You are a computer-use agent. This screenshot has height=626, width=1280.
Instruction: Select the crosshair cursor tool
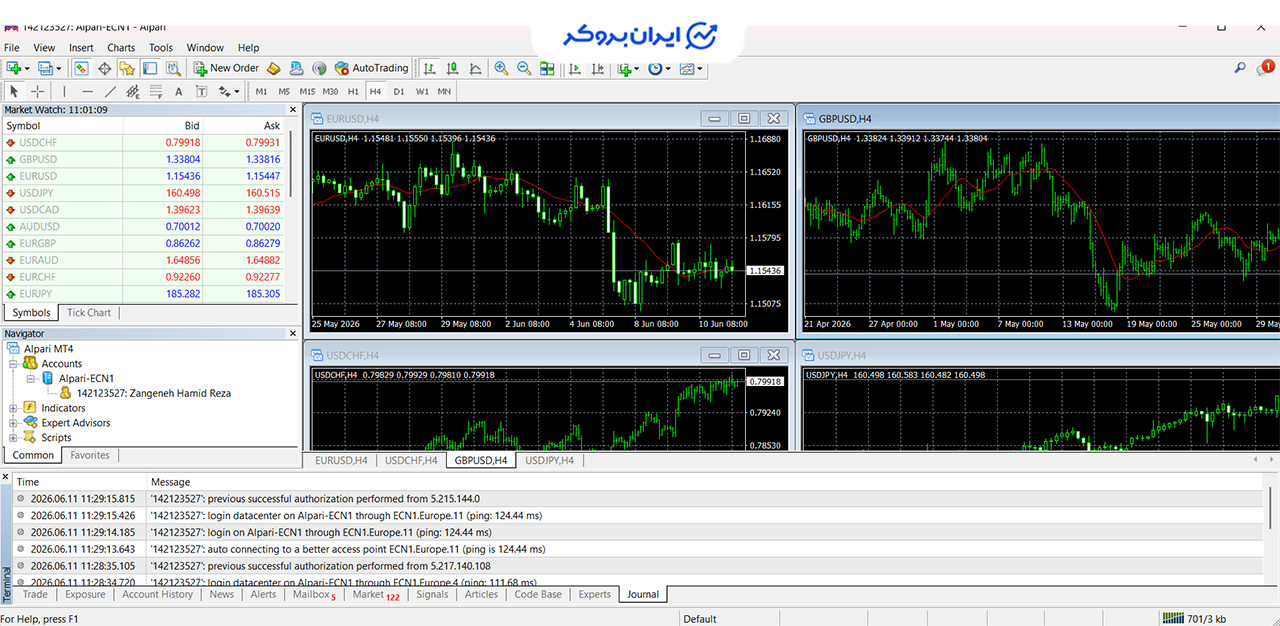point(37,91)
